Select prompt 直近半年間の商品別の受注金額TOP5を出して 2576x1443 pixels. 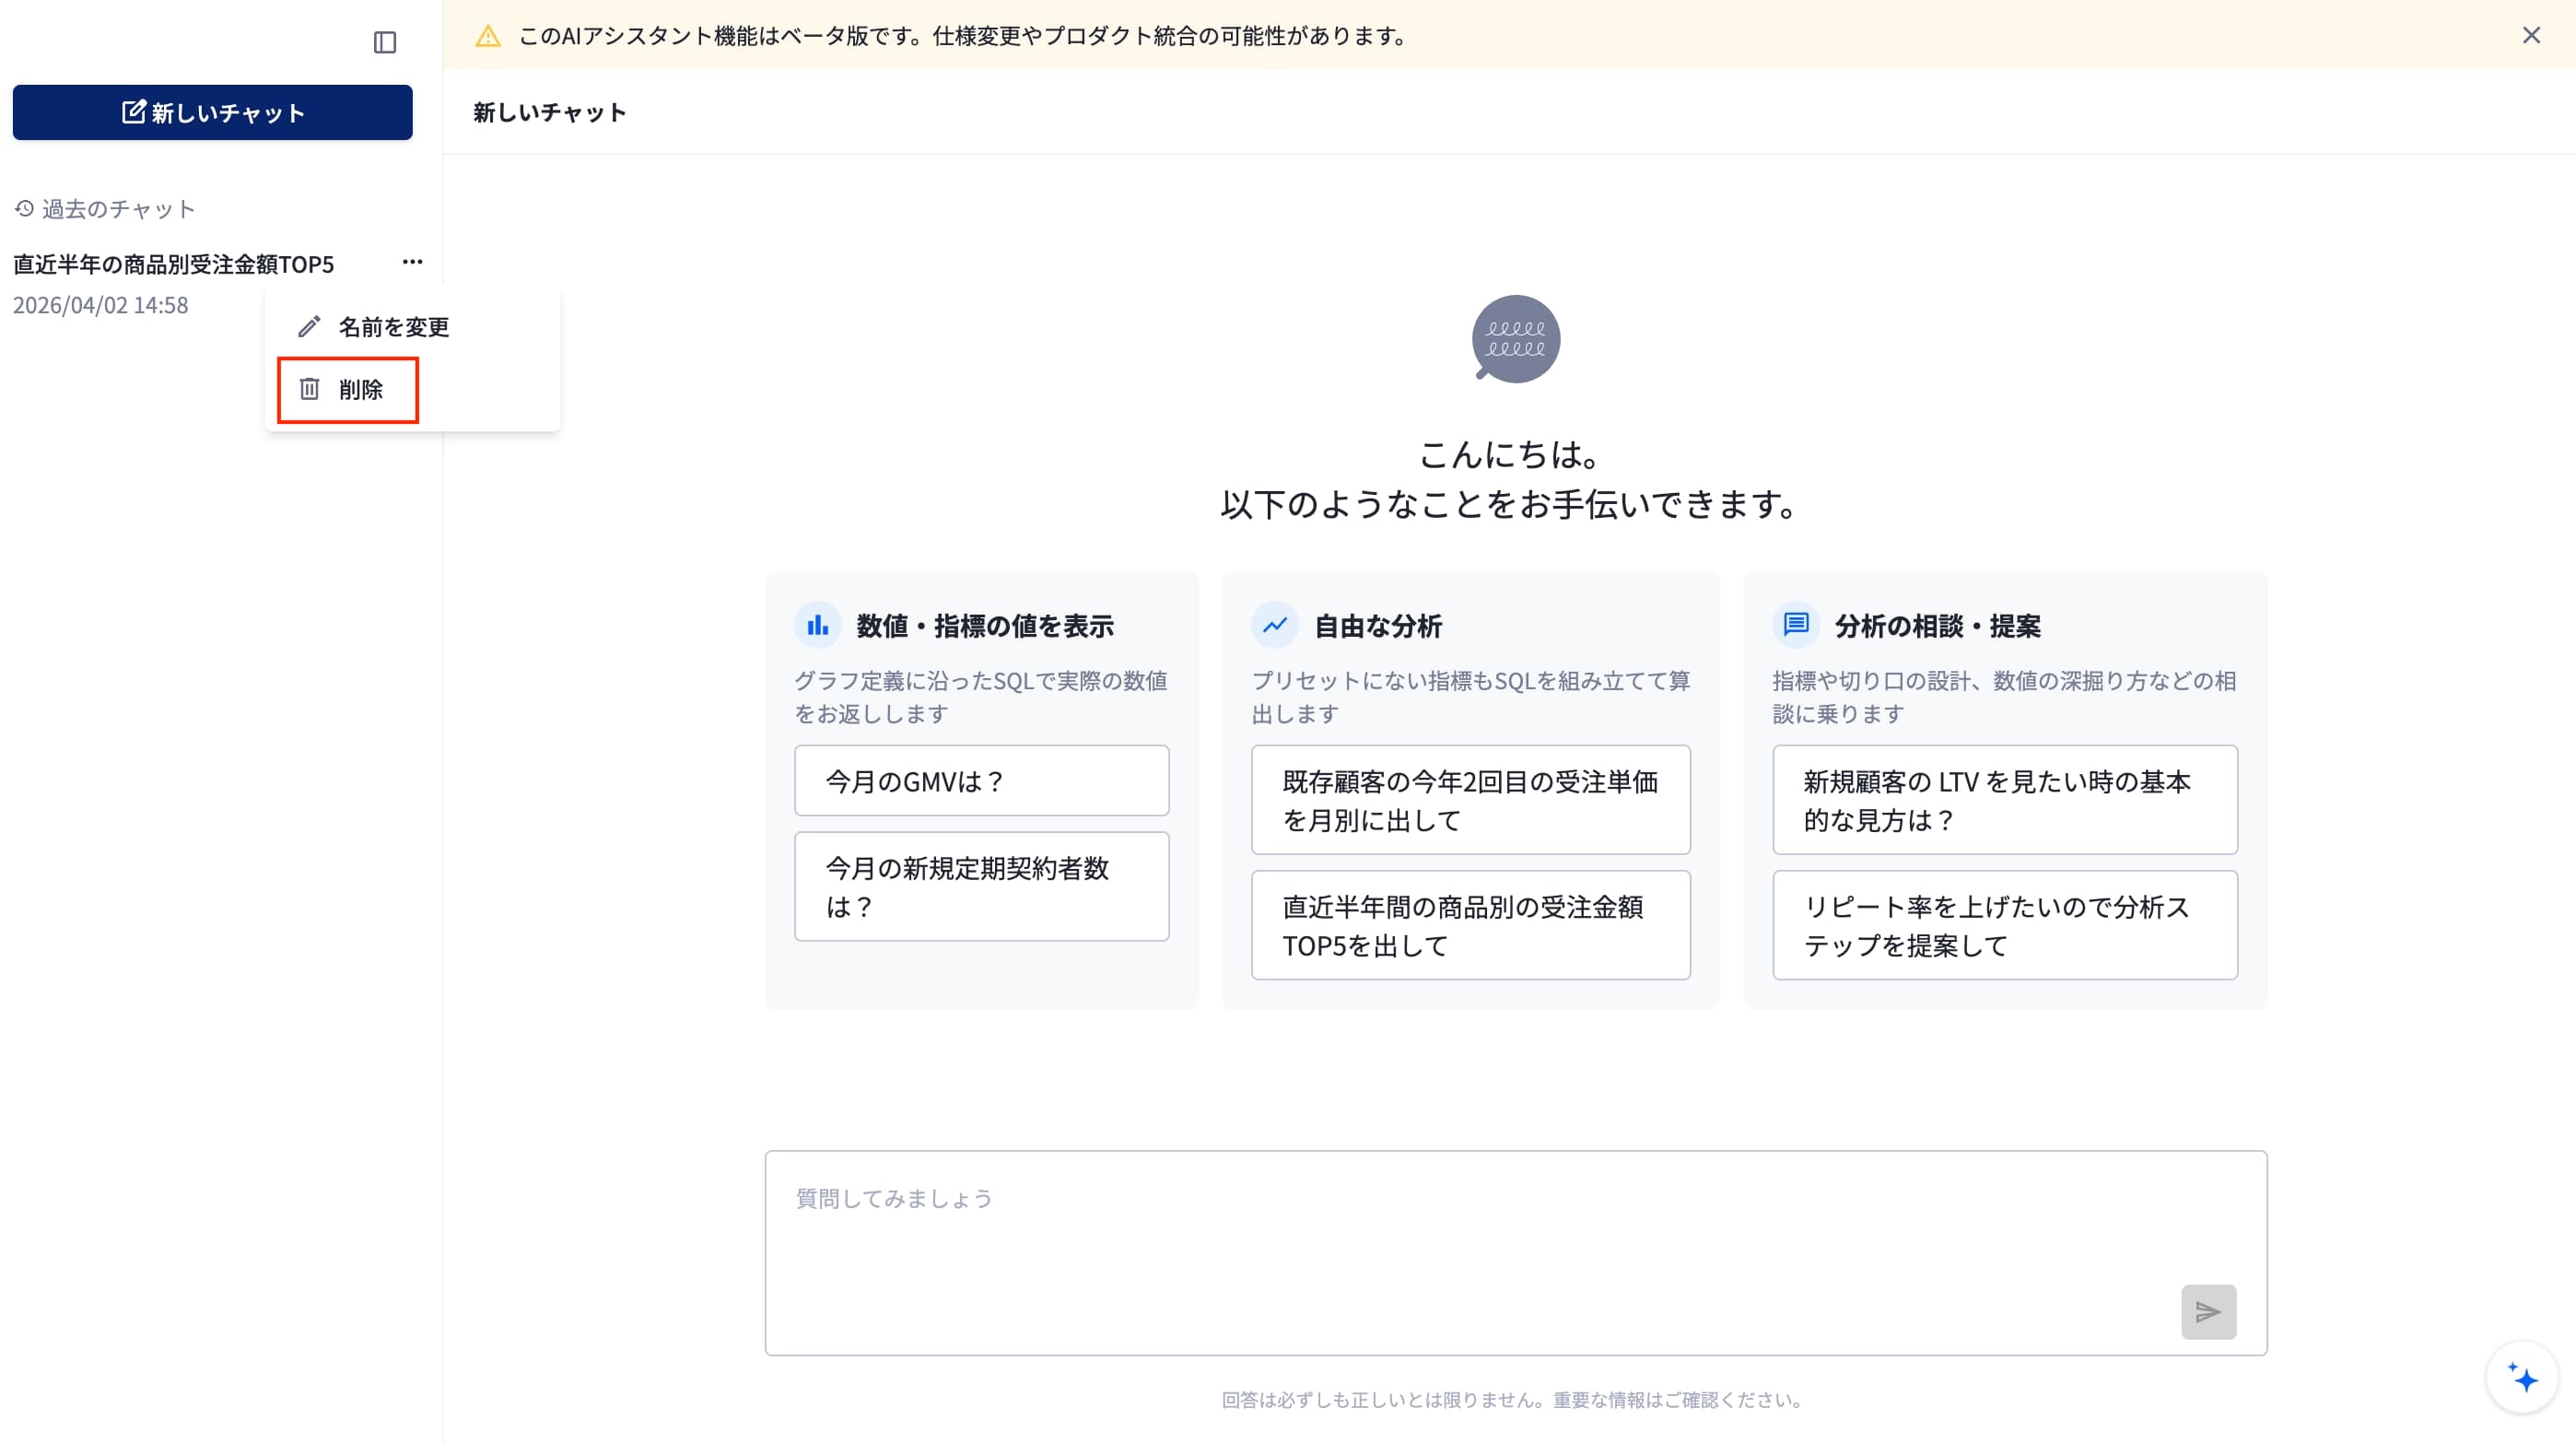tap(1470, 925)
